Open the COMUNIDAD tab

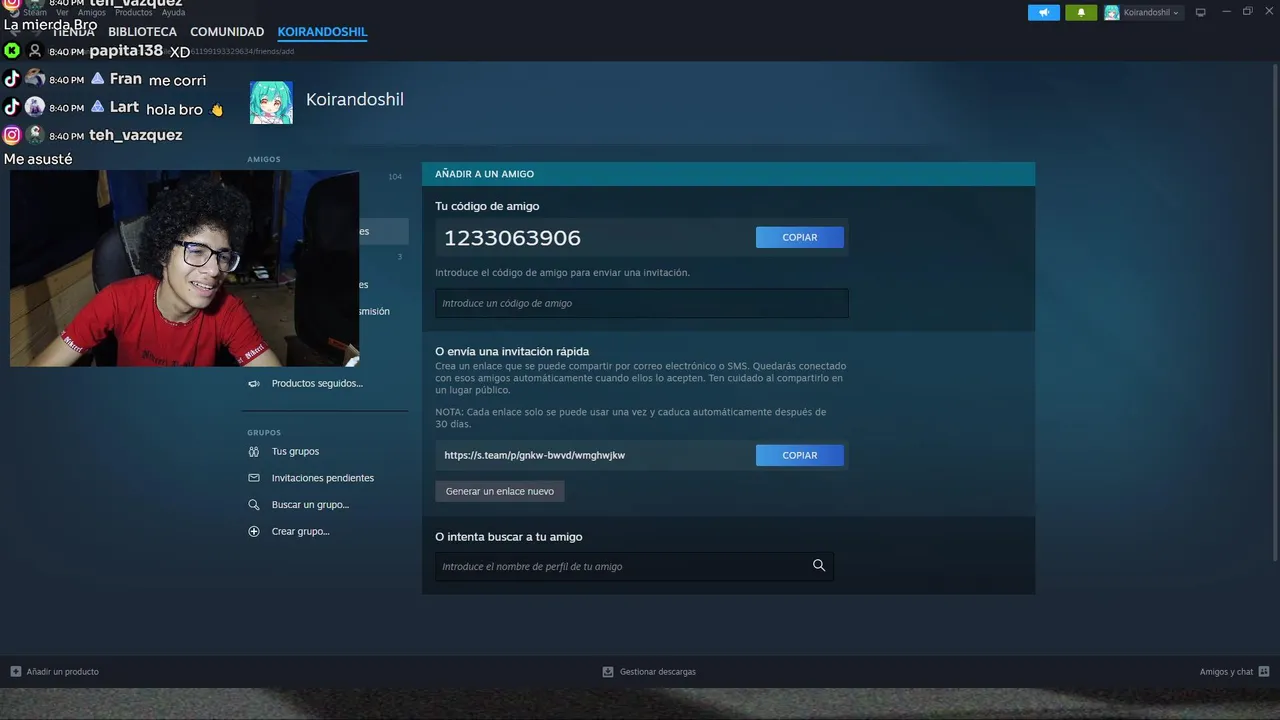[x=227, y=32]
